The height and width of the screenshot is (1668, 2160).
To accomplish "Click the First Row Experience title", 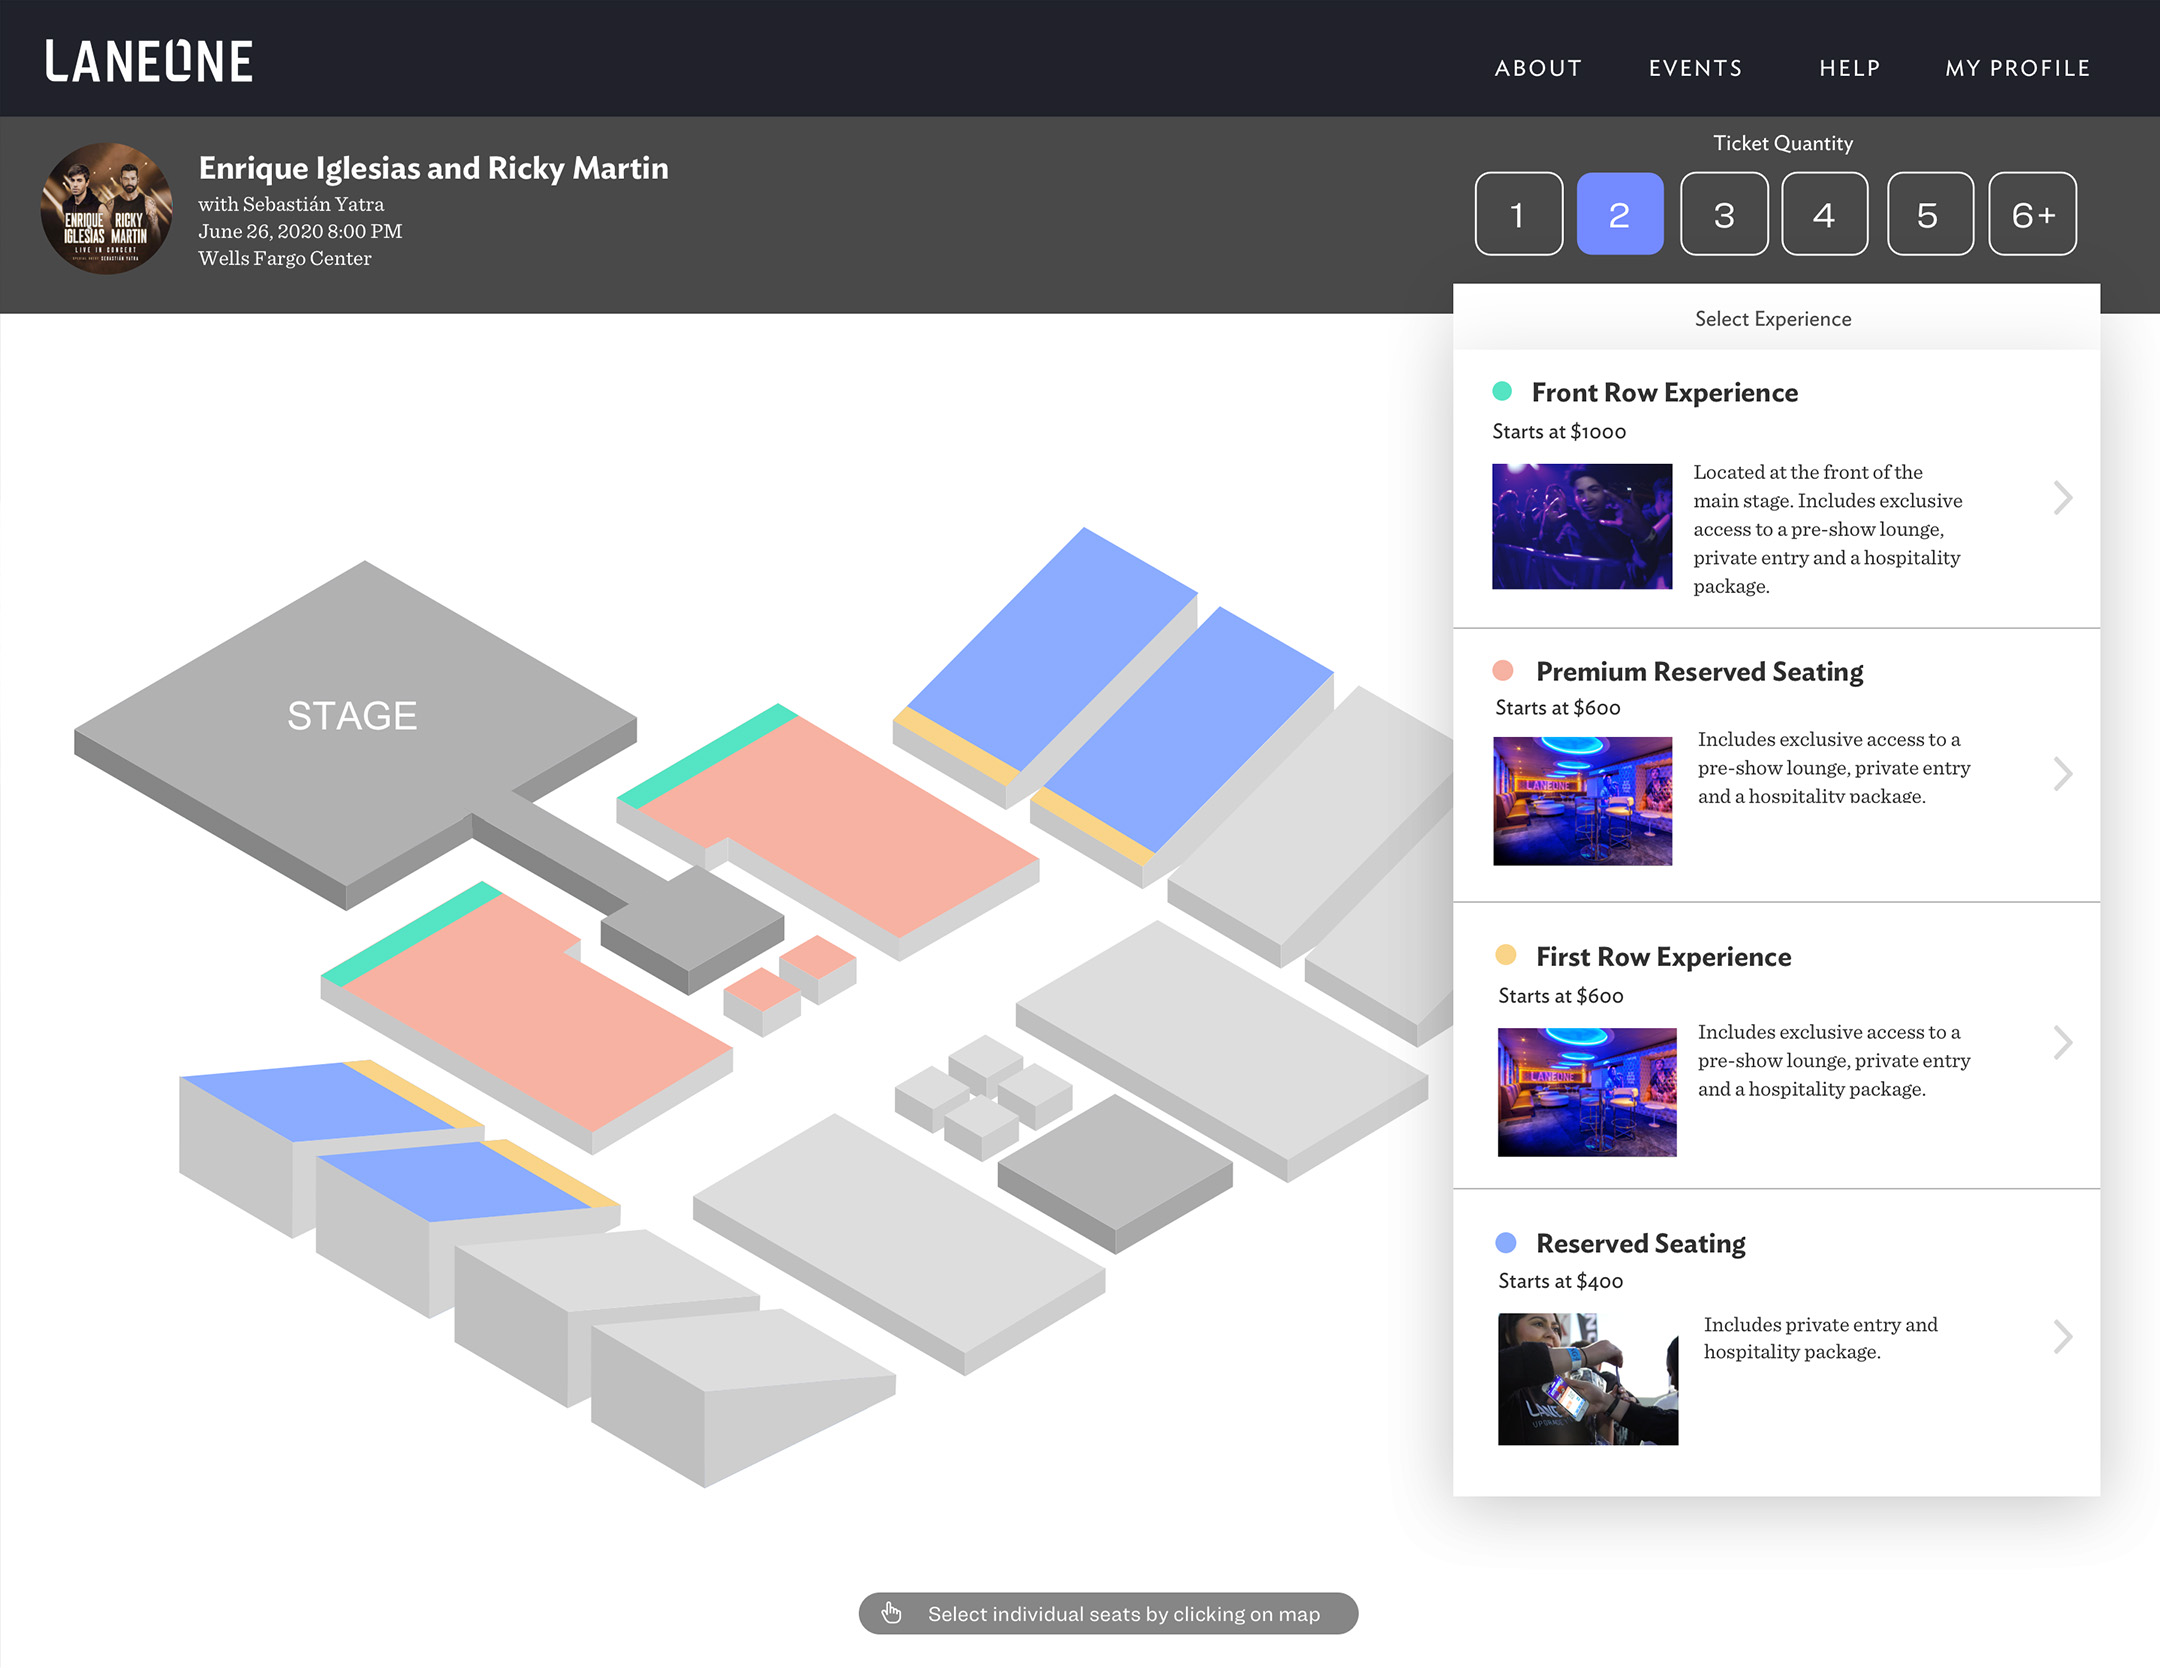I will [x=1663, y=957].
